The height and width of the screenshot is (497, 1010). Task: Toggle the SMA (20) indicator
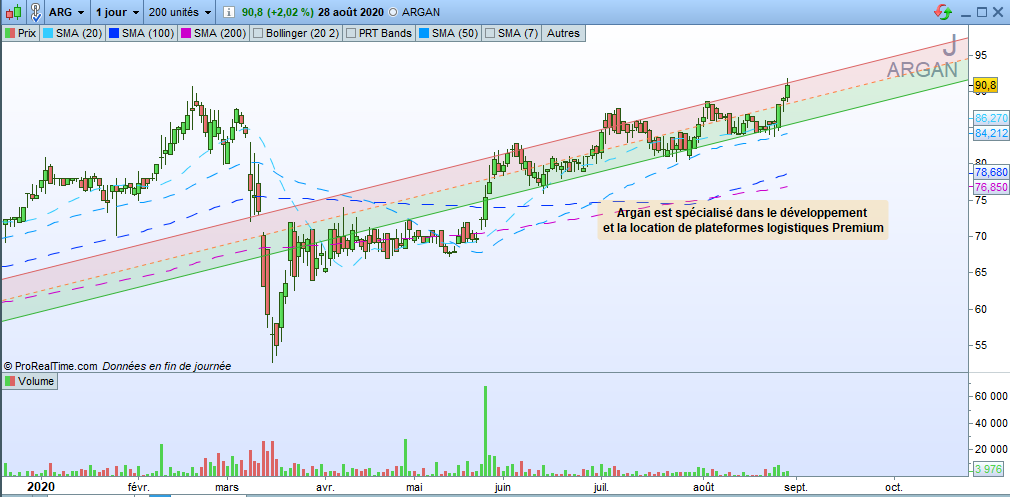click(72, 33)
